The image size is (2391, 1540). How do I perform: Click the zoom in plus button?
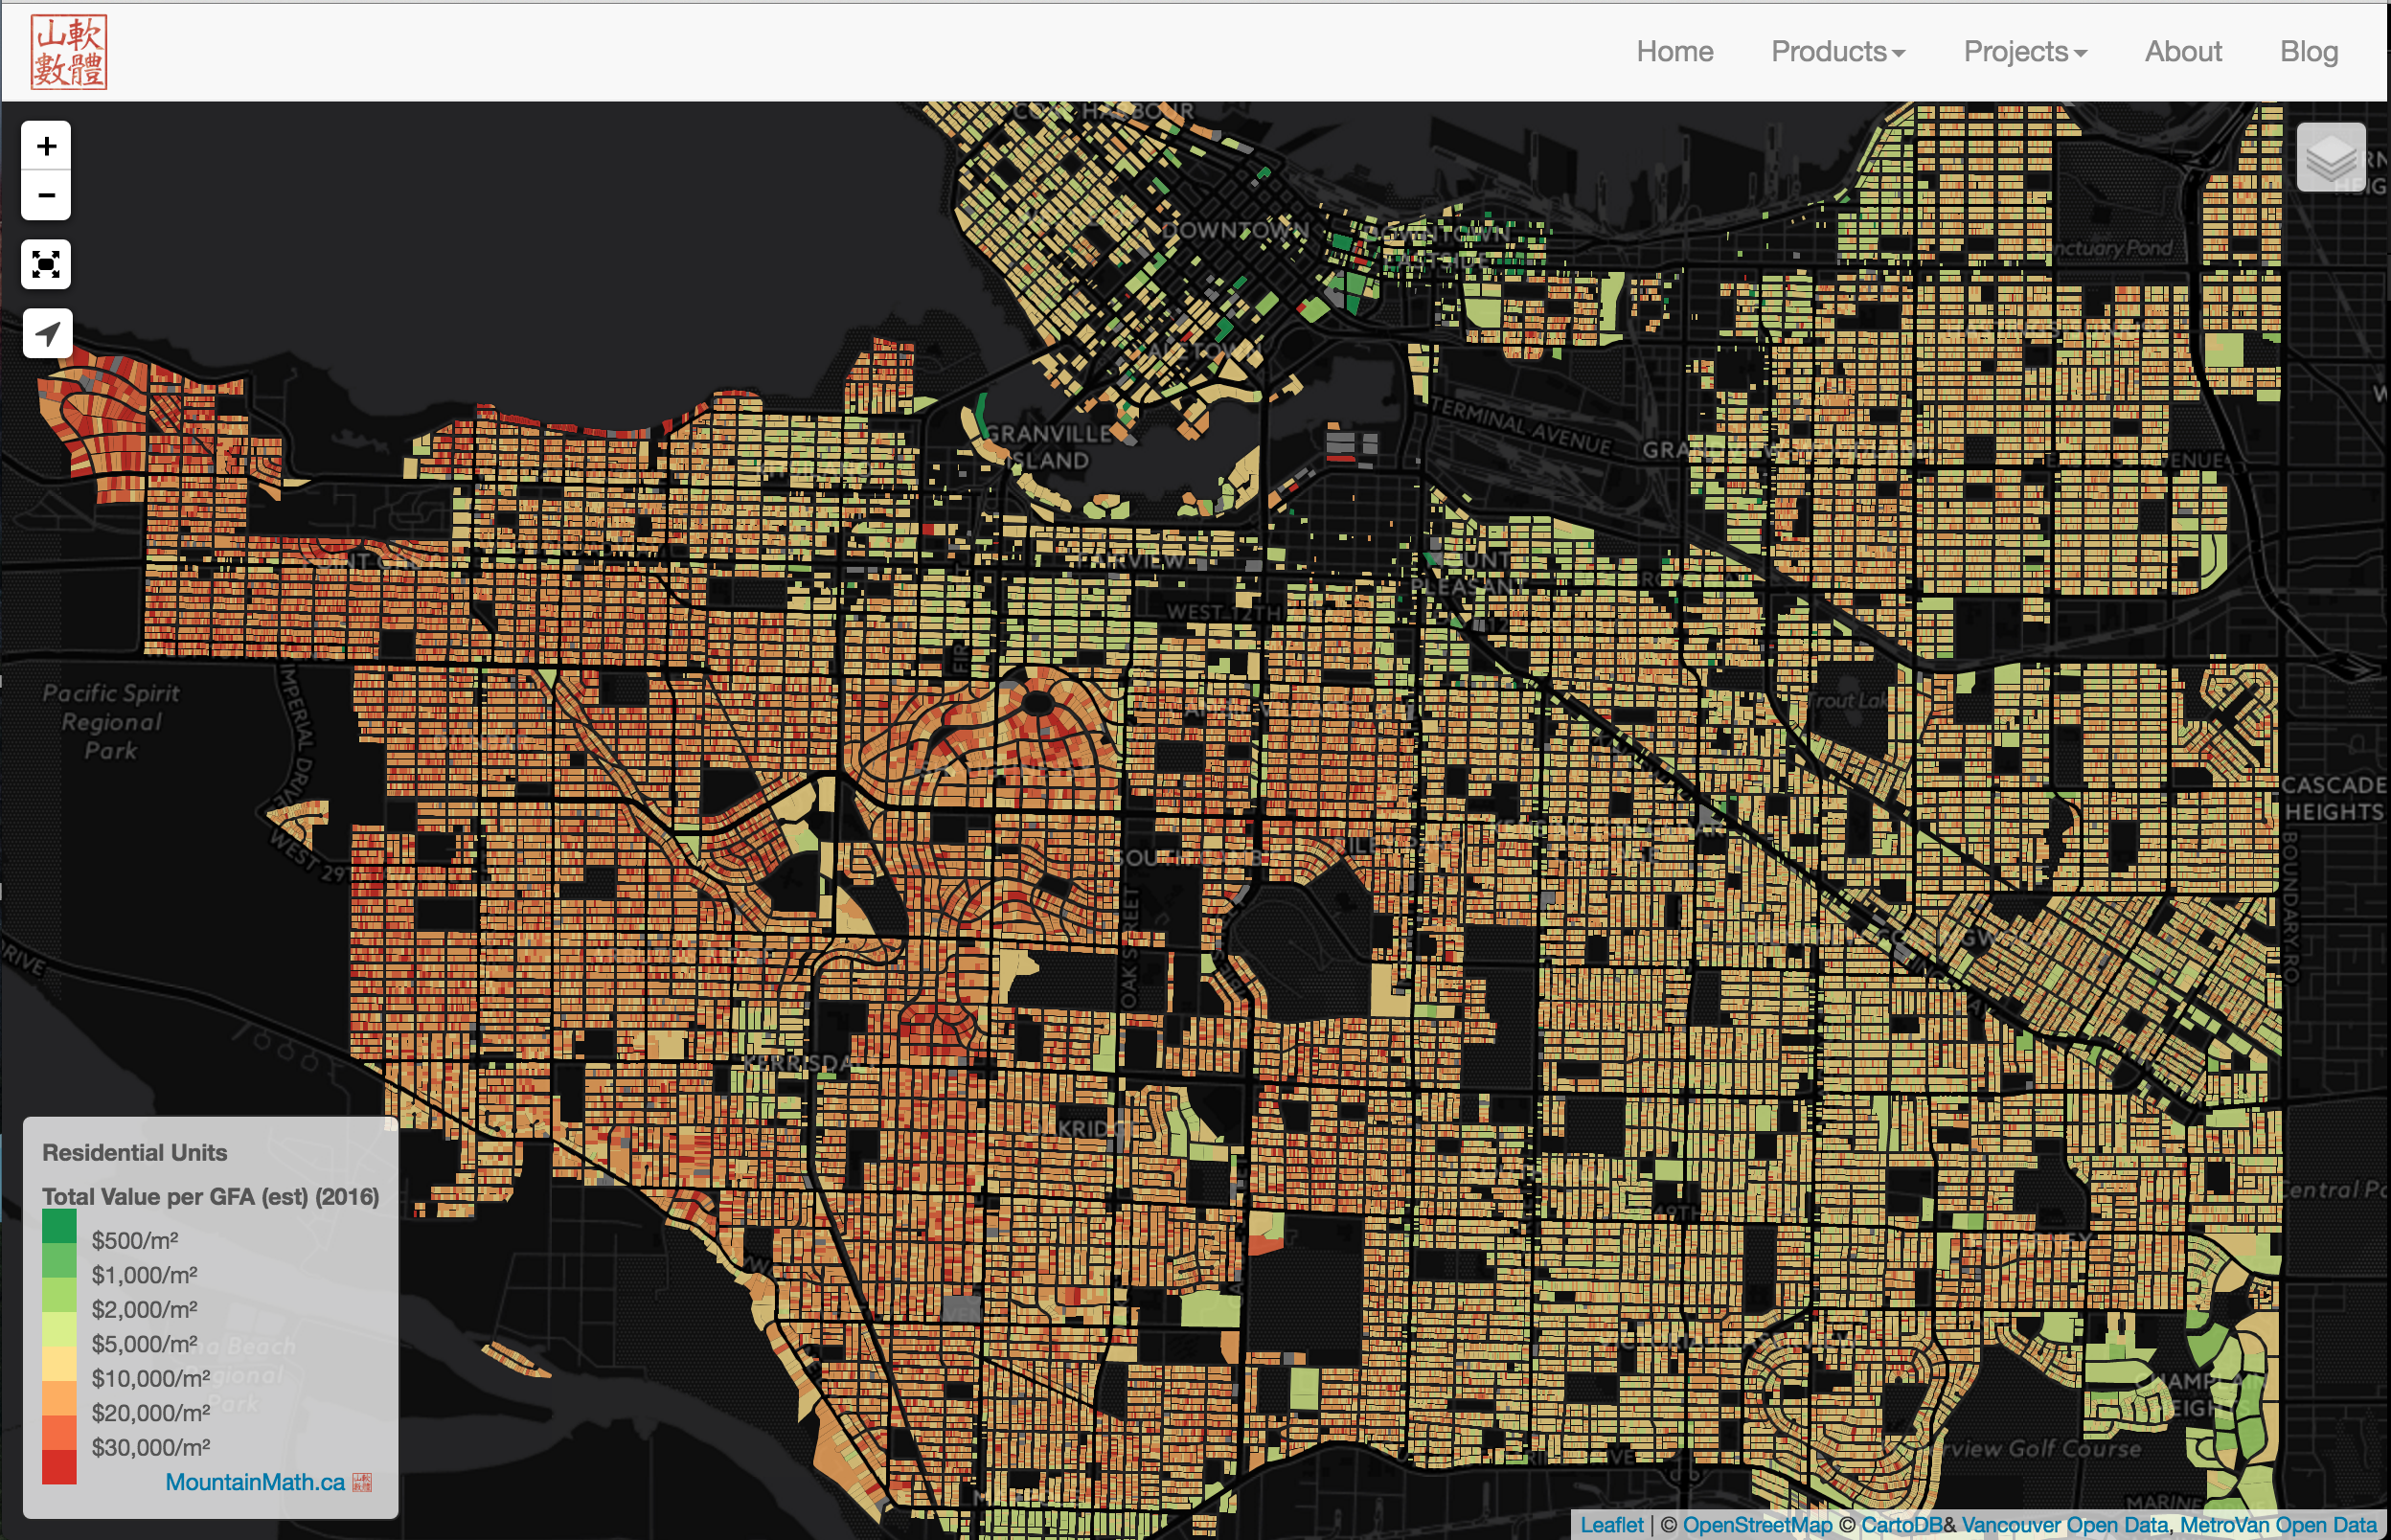[x=46, y=146]
